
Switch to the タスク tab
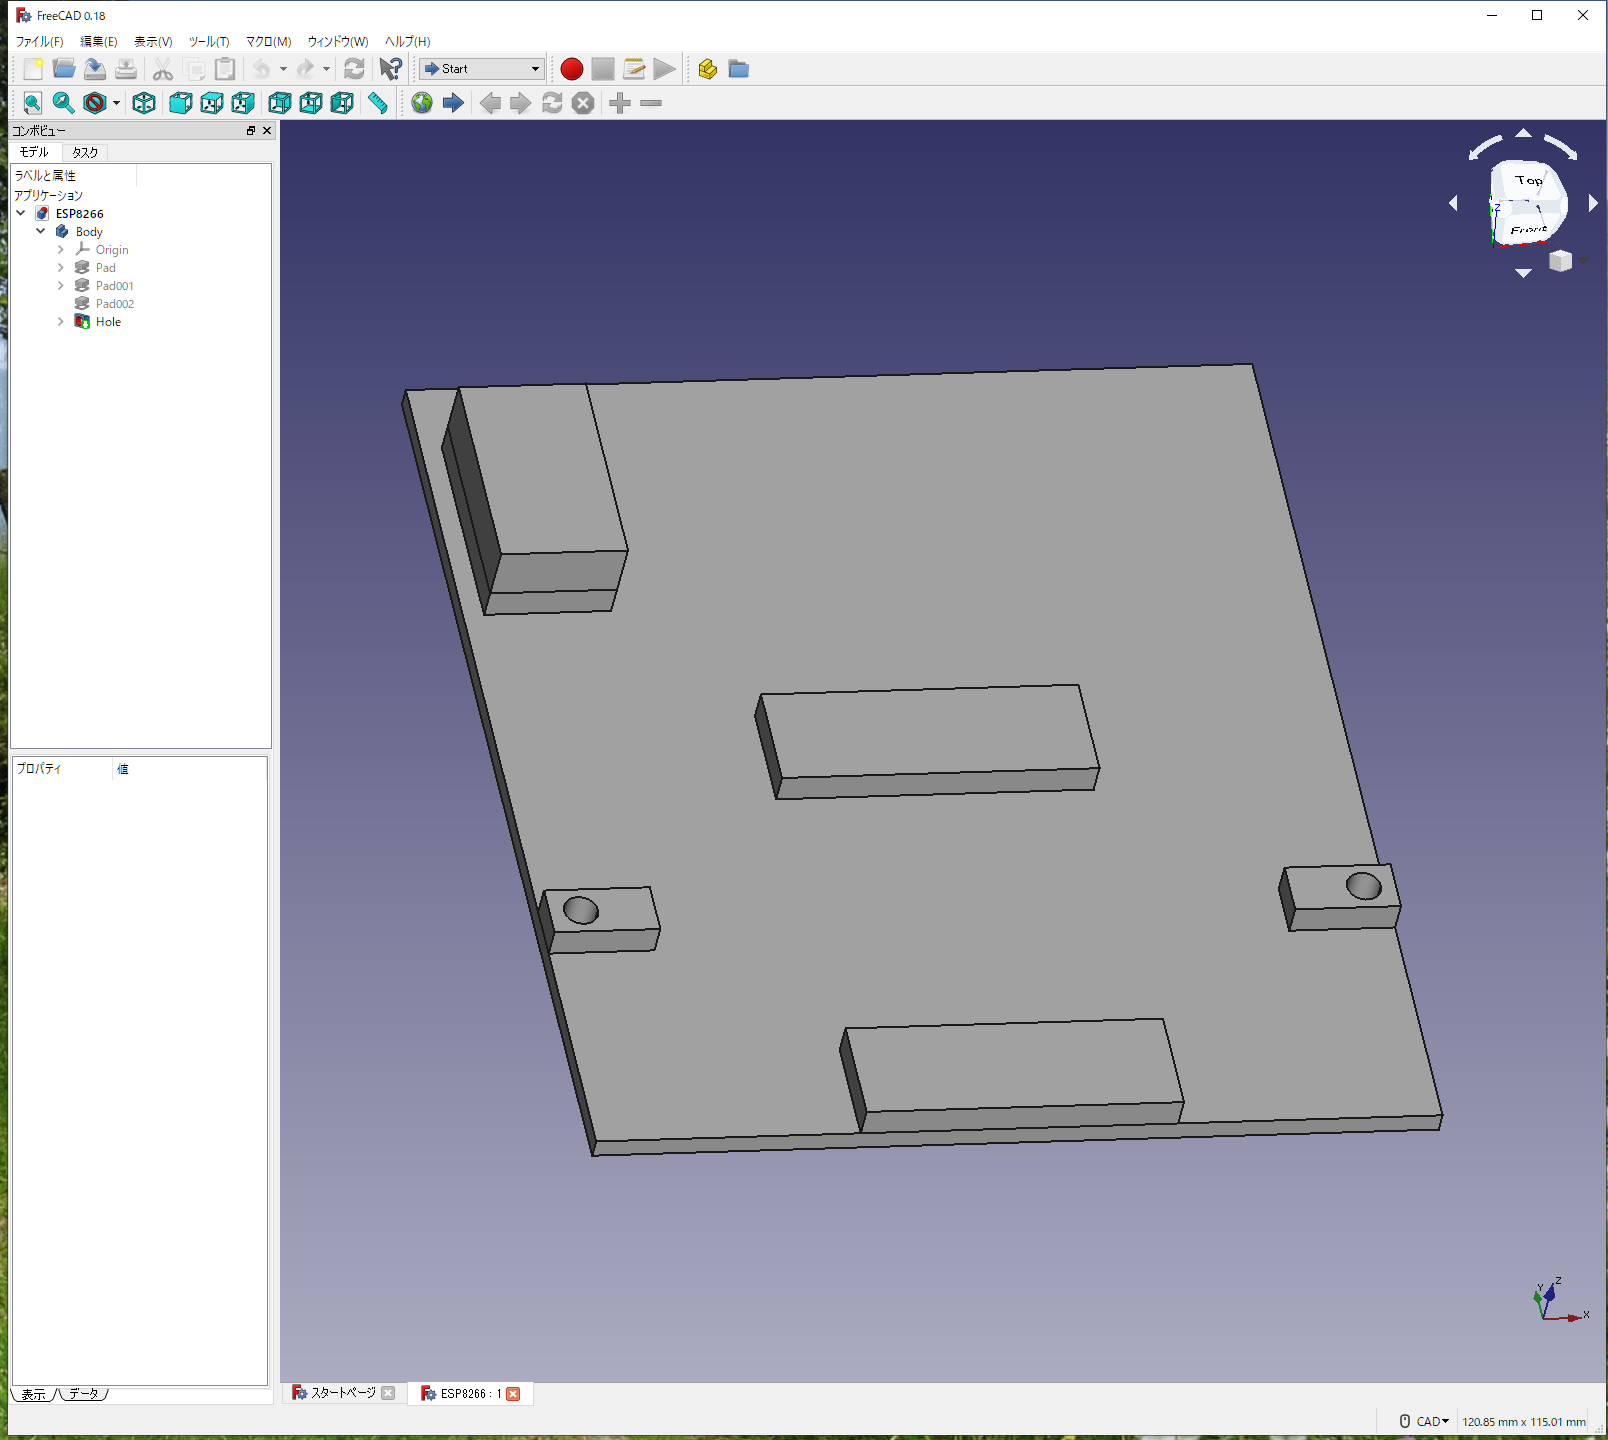85,152
